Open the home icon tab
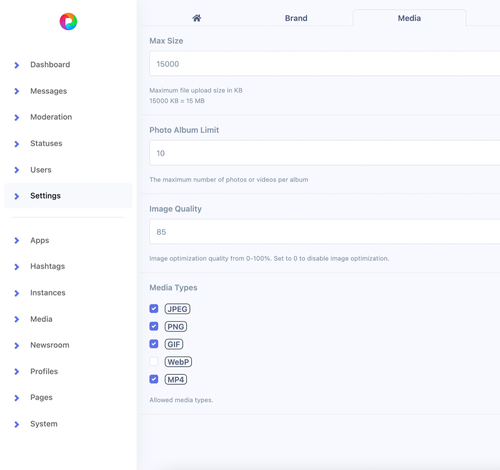This screenshot has width=500, height=470. coord(197,18)
